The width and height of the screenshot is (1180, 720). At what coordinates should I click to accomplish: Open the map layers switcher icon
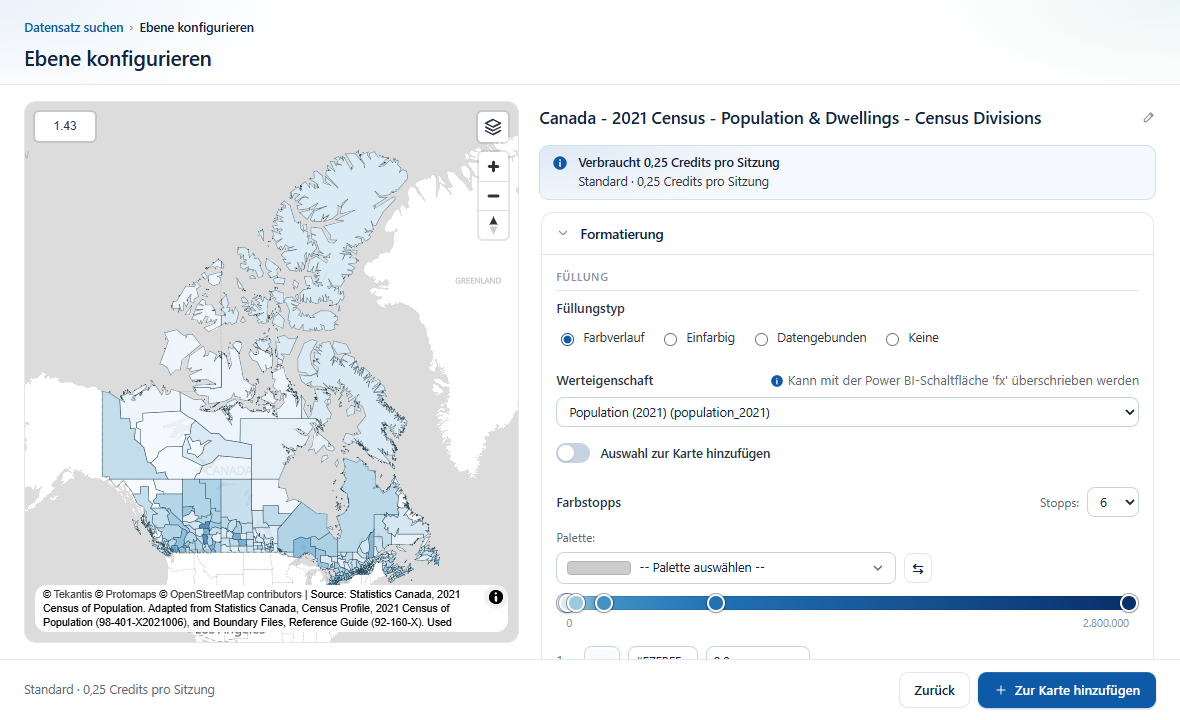(493, 126)
